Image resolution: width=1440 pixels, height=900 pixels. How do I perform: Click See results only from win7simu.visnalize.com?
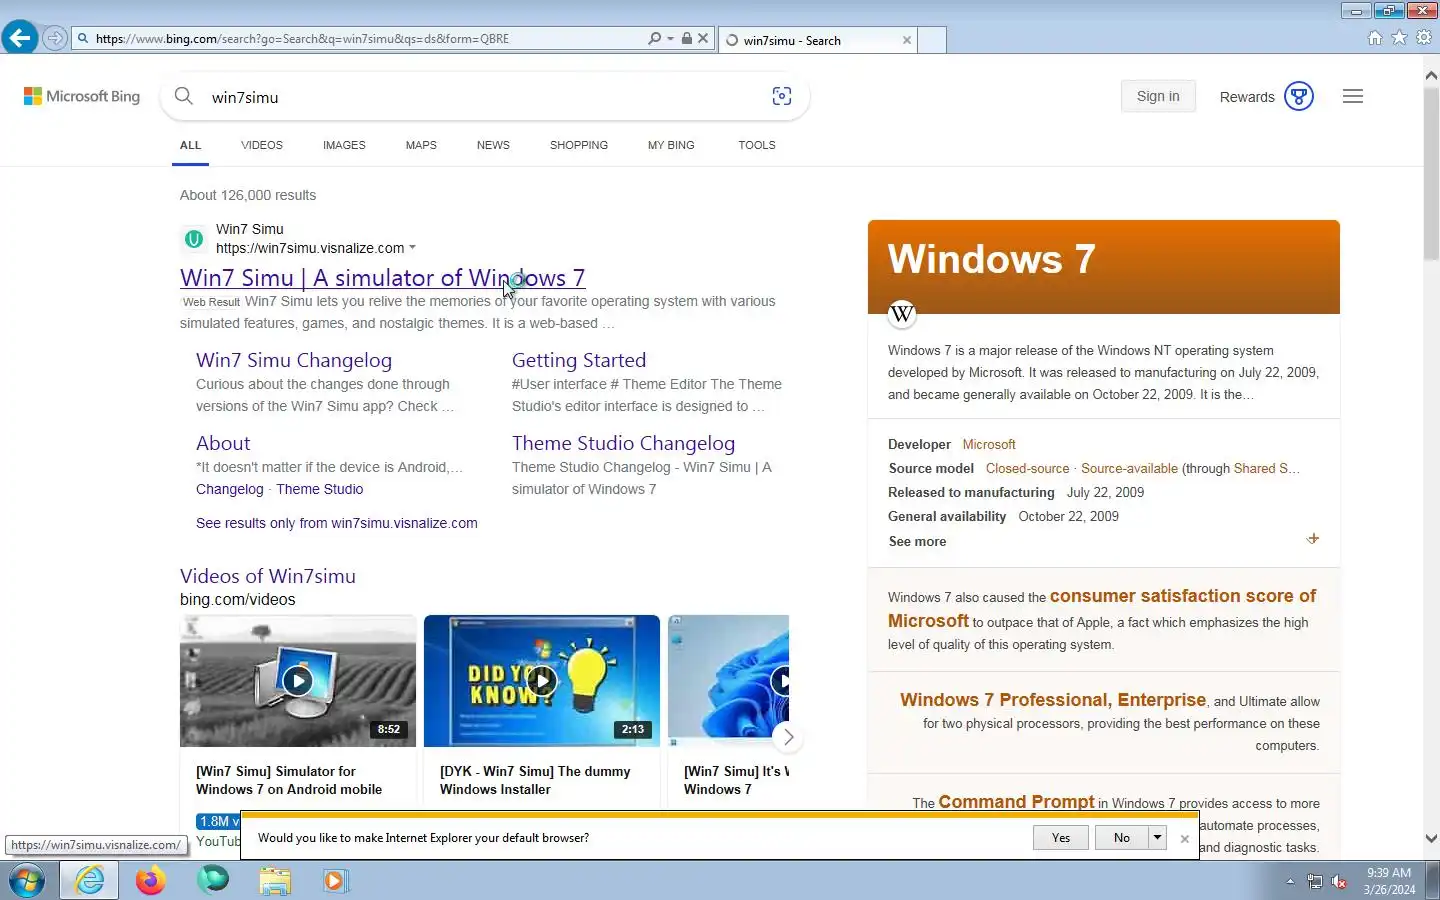[x=336, y=523]
